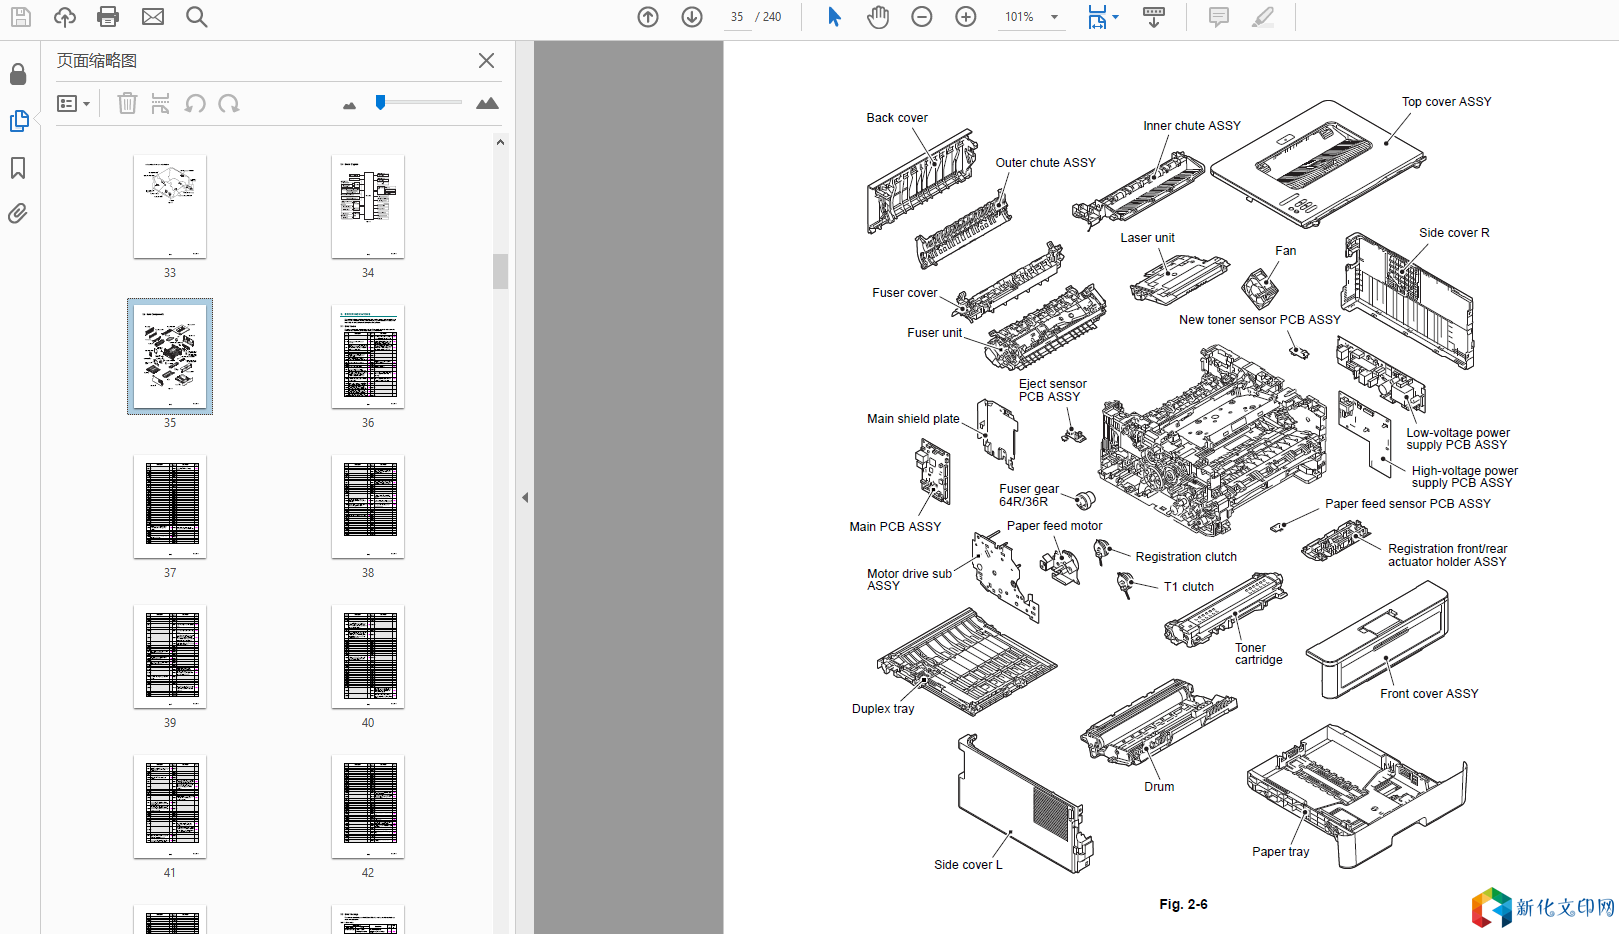This screenshot has height=934, width=1619.
Task: Close the page thumbnails panel
Action: (x=486, y=61)
